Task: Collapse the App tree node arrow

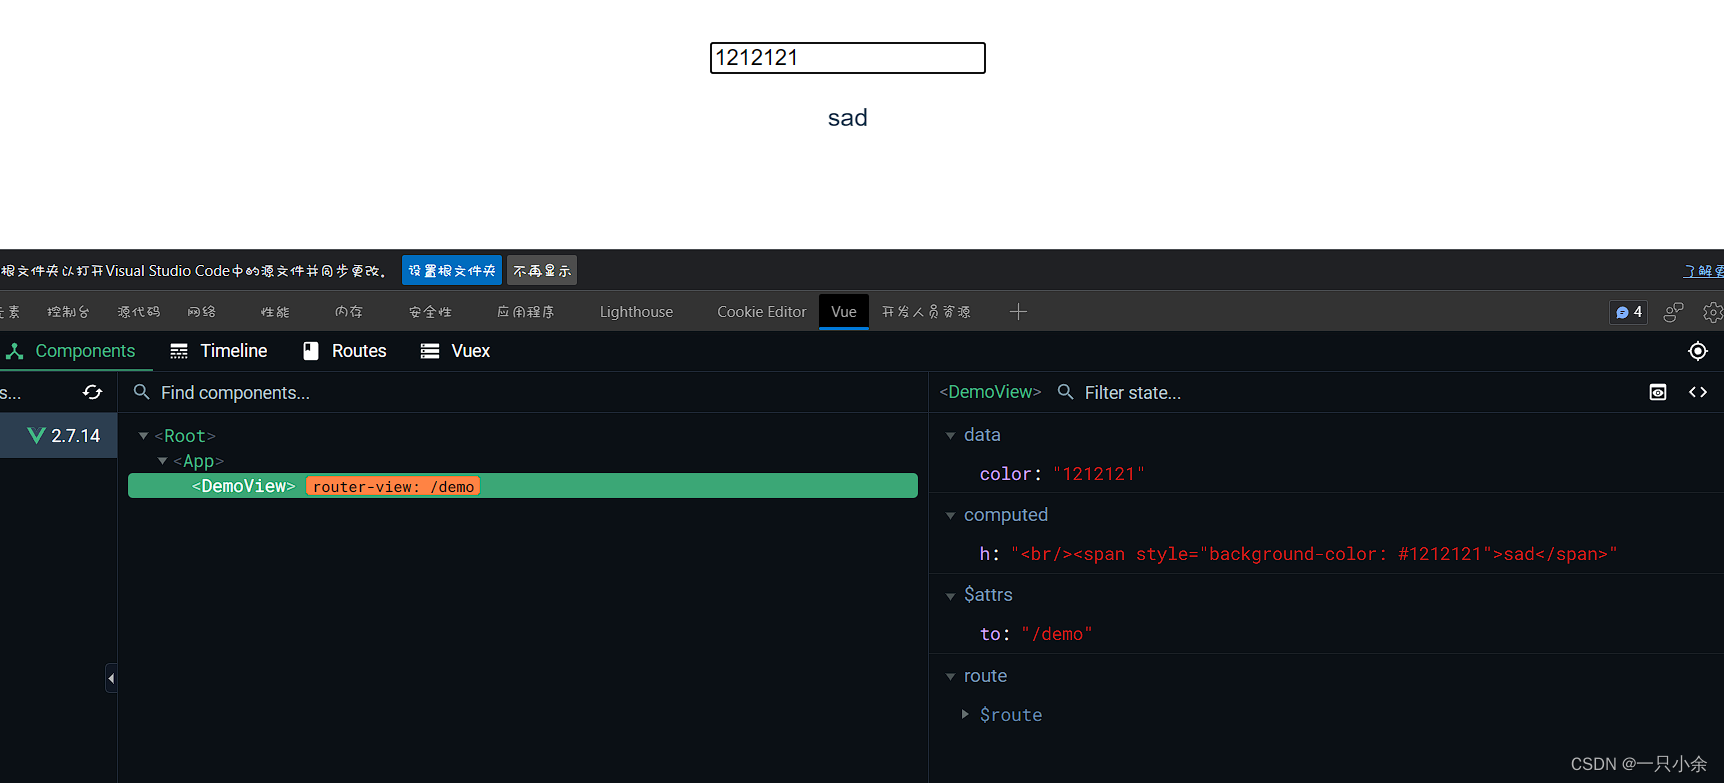Action: 162,461
